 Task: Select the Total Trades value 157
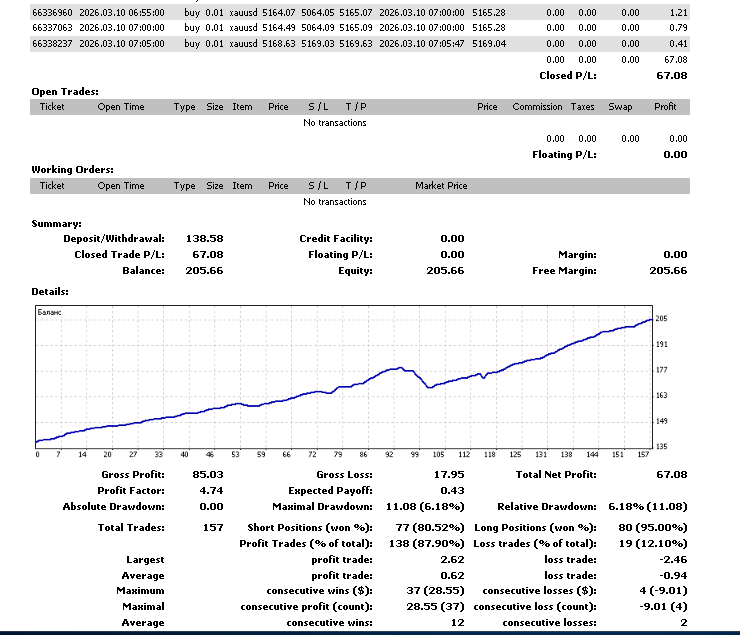(x=212, y=527)
